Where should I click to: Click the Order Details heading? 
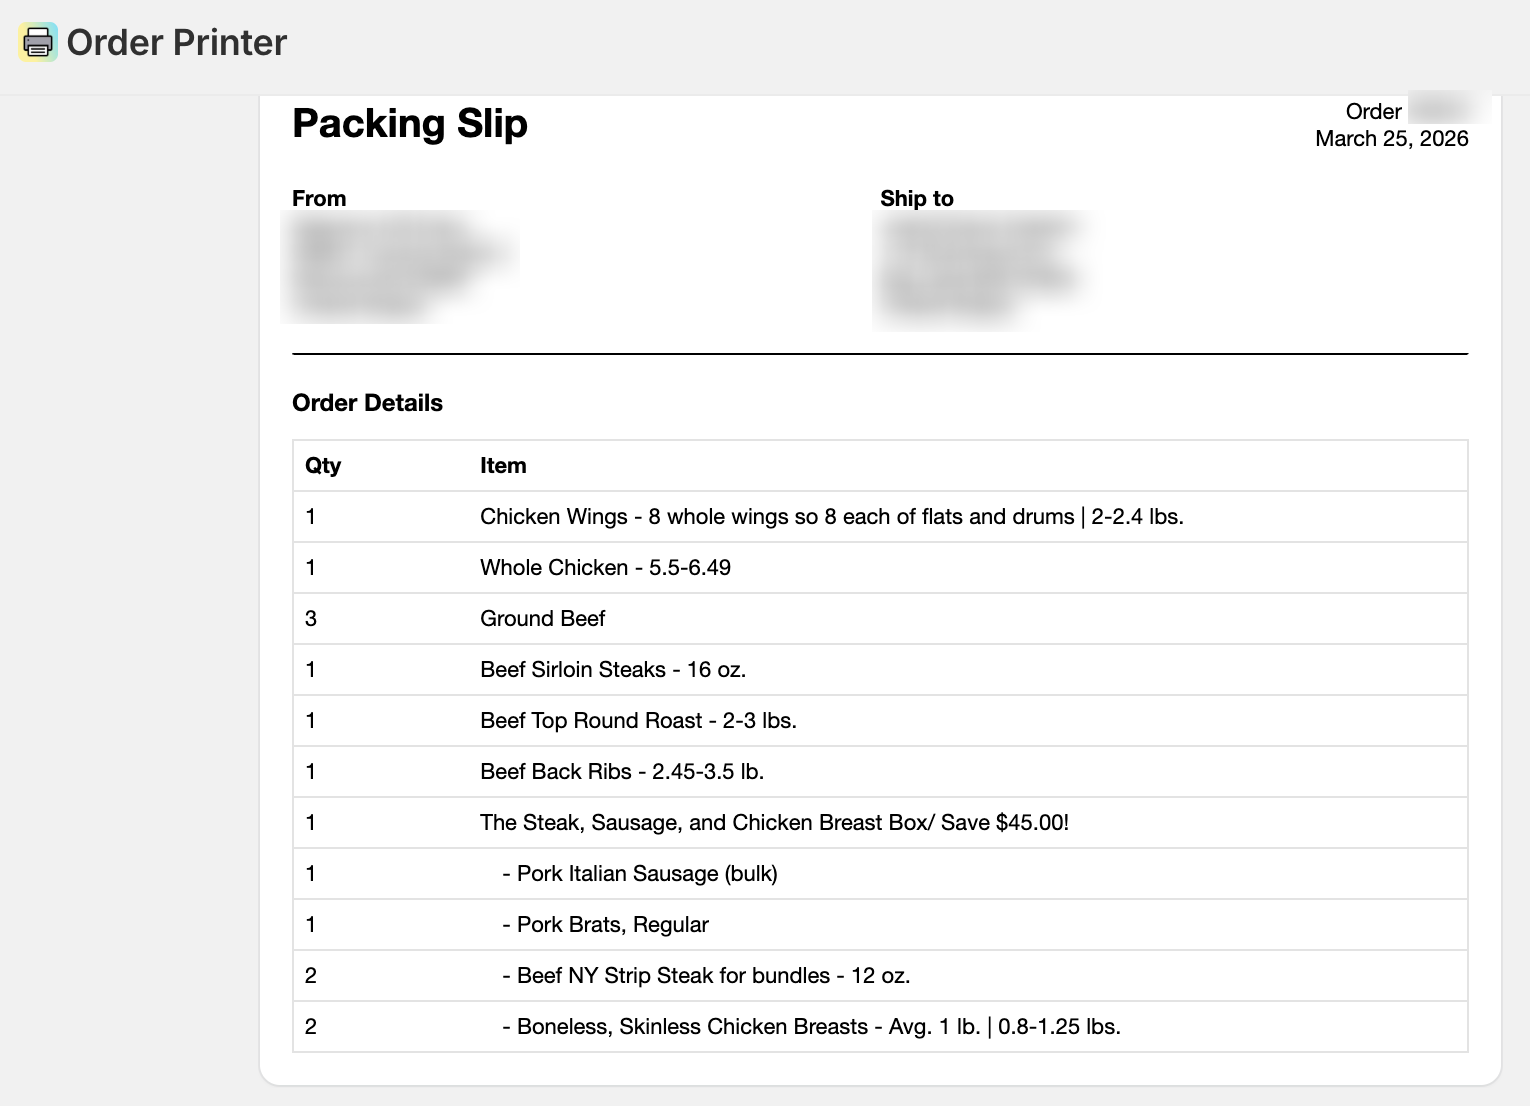[367, 403]
